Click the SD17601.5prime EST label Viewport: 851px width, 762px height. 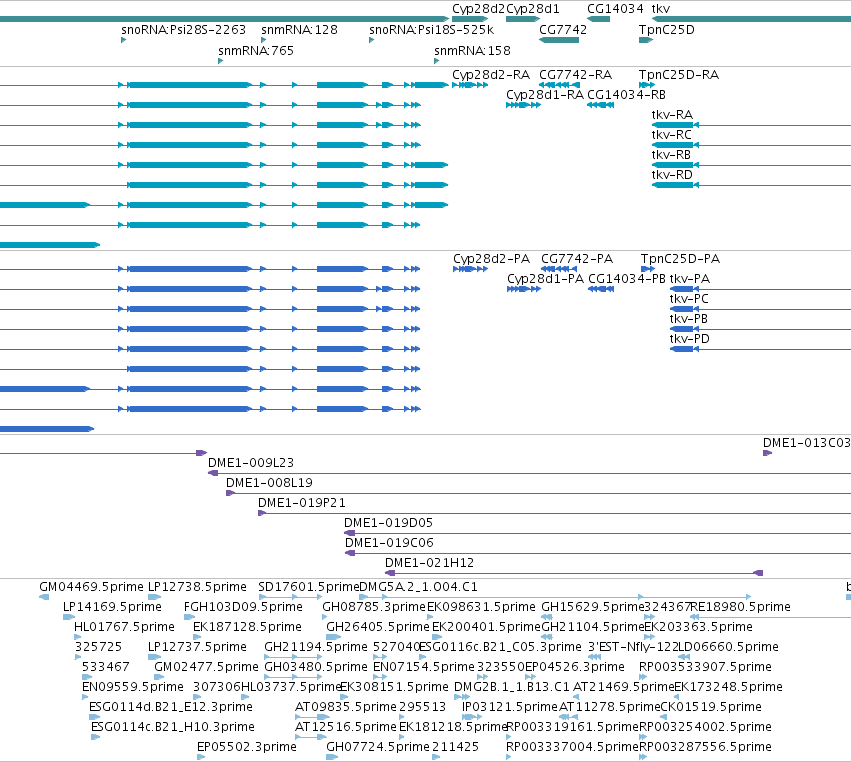[x=308, y=587]
